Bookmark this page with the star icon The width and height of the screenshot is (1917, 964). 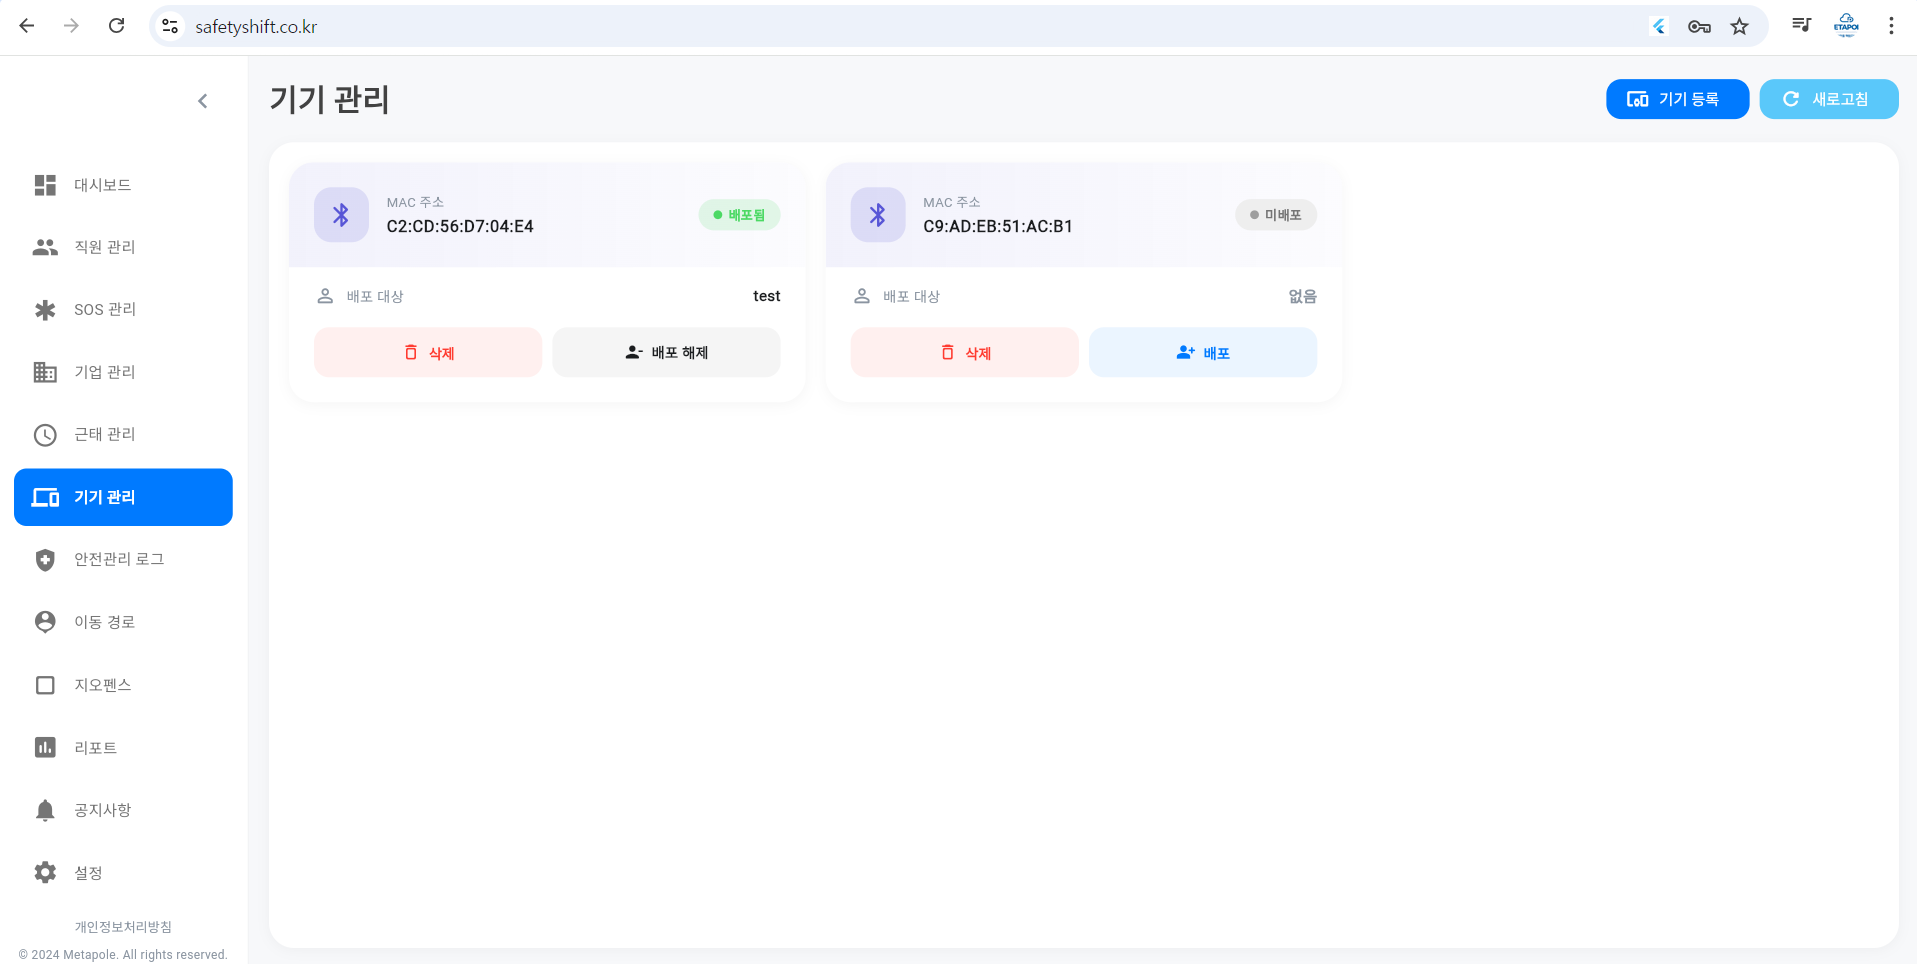click(x=1740, y=27)
